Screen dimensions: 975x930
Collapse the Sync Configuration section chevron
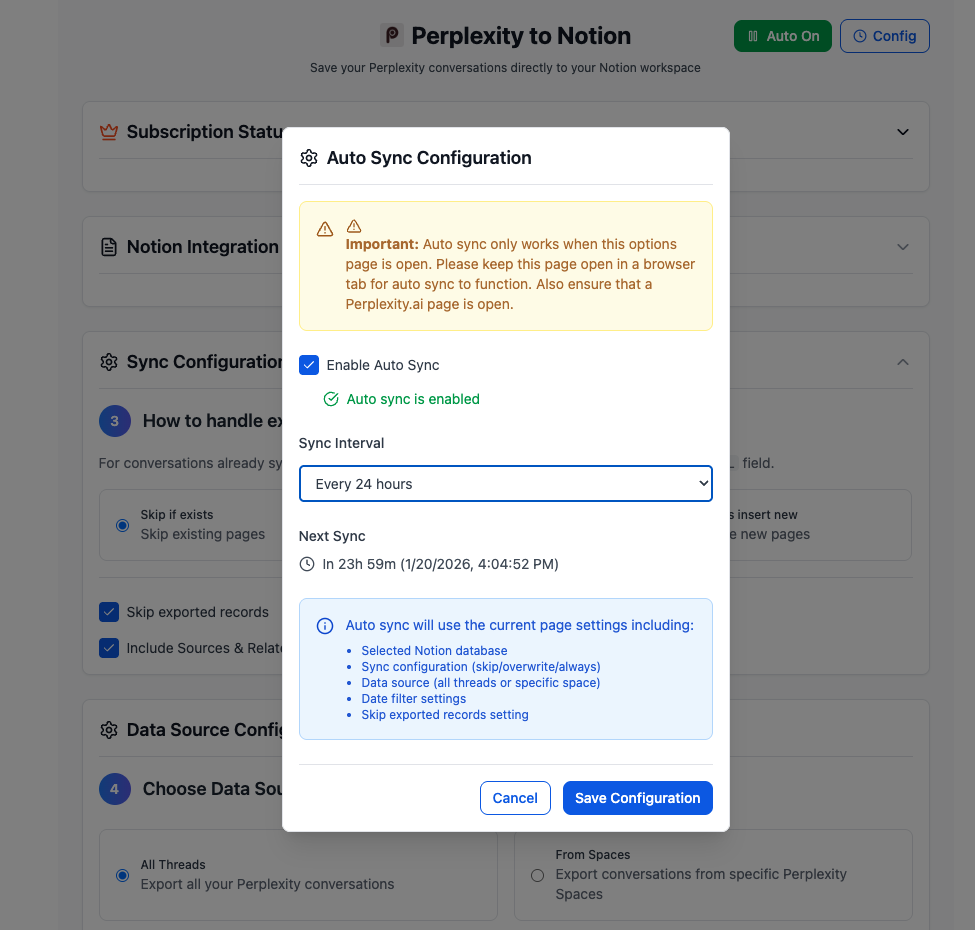[903, 362]
